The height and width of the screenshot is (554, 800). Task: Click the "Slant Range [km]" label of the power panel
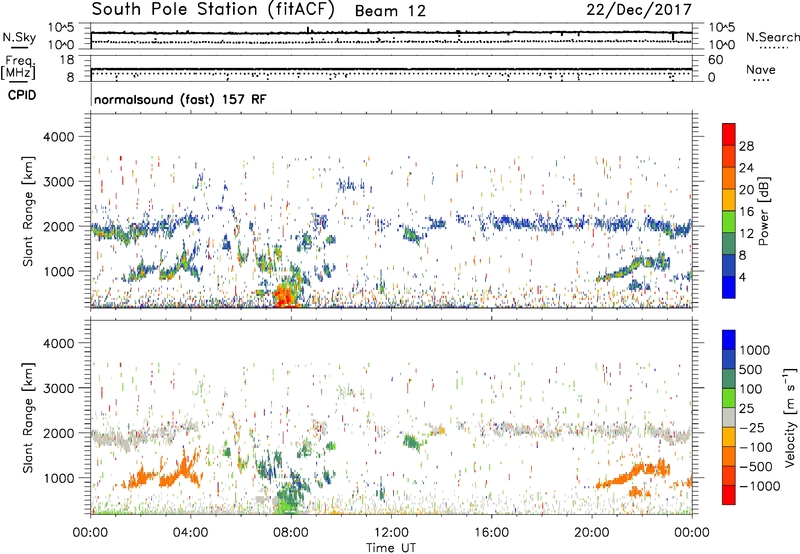[x=28, y=211]
